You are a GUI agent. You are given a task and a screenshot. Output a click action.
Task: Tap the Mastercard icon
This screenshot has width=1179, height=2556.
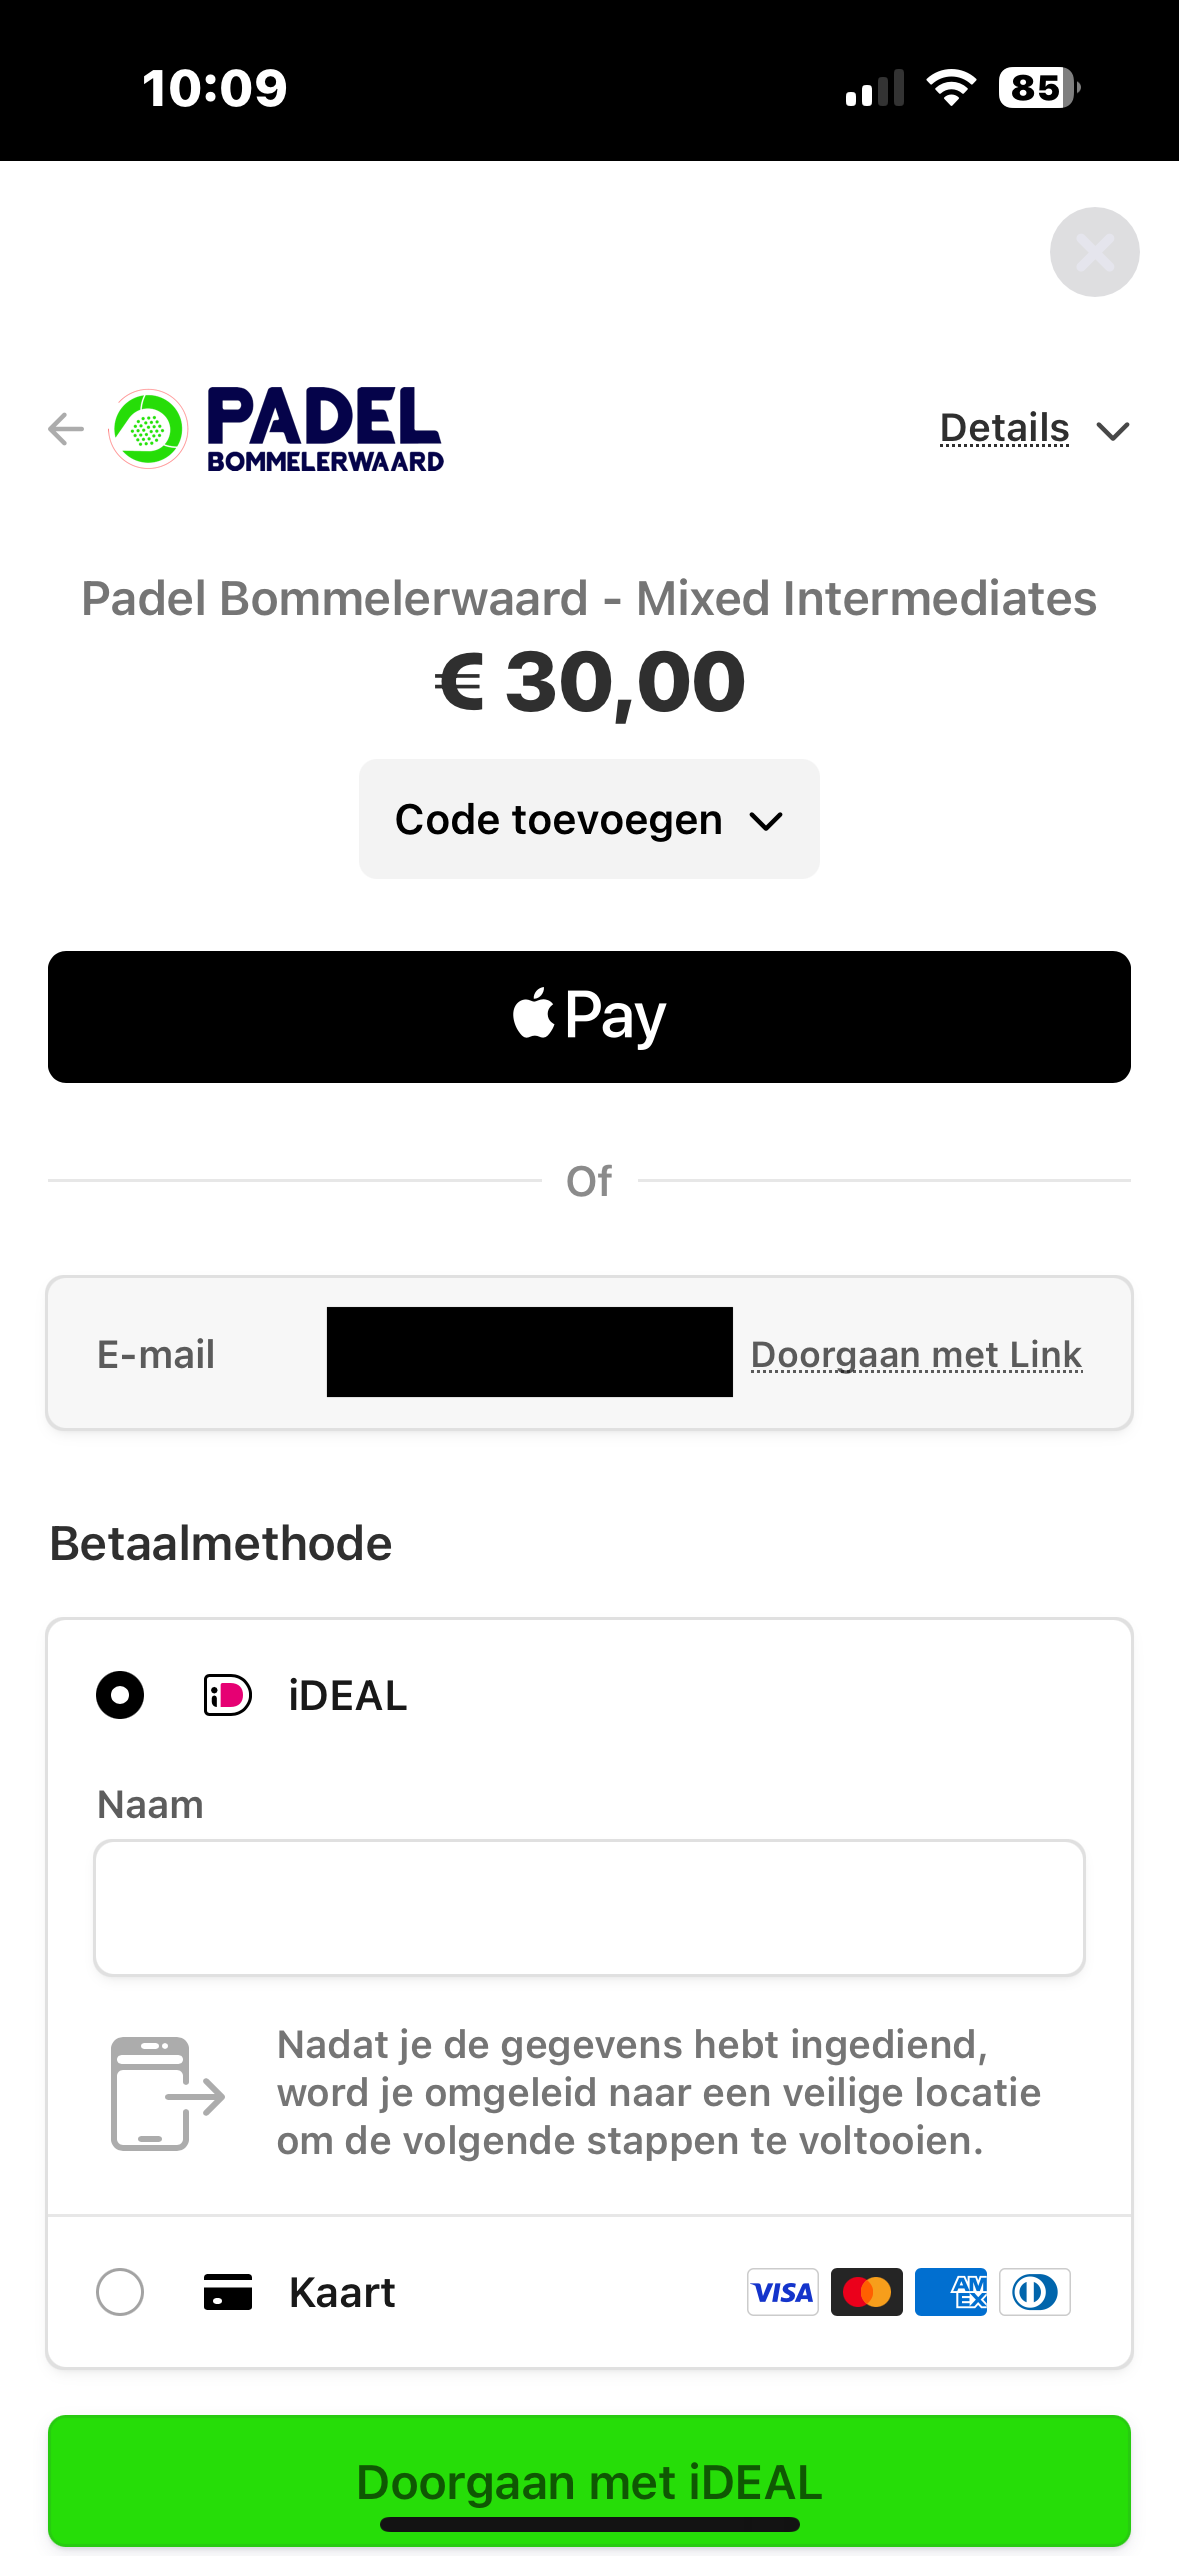point(866,2291)
